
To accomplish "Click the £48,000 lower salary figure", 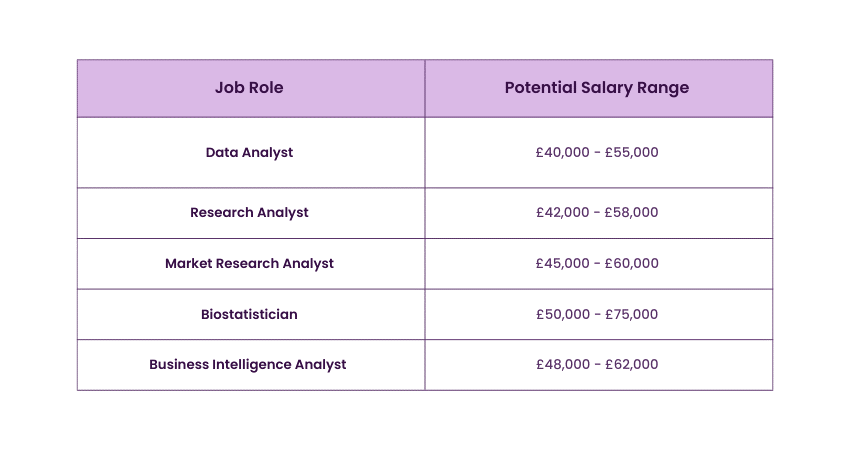I will click(563, 365).
